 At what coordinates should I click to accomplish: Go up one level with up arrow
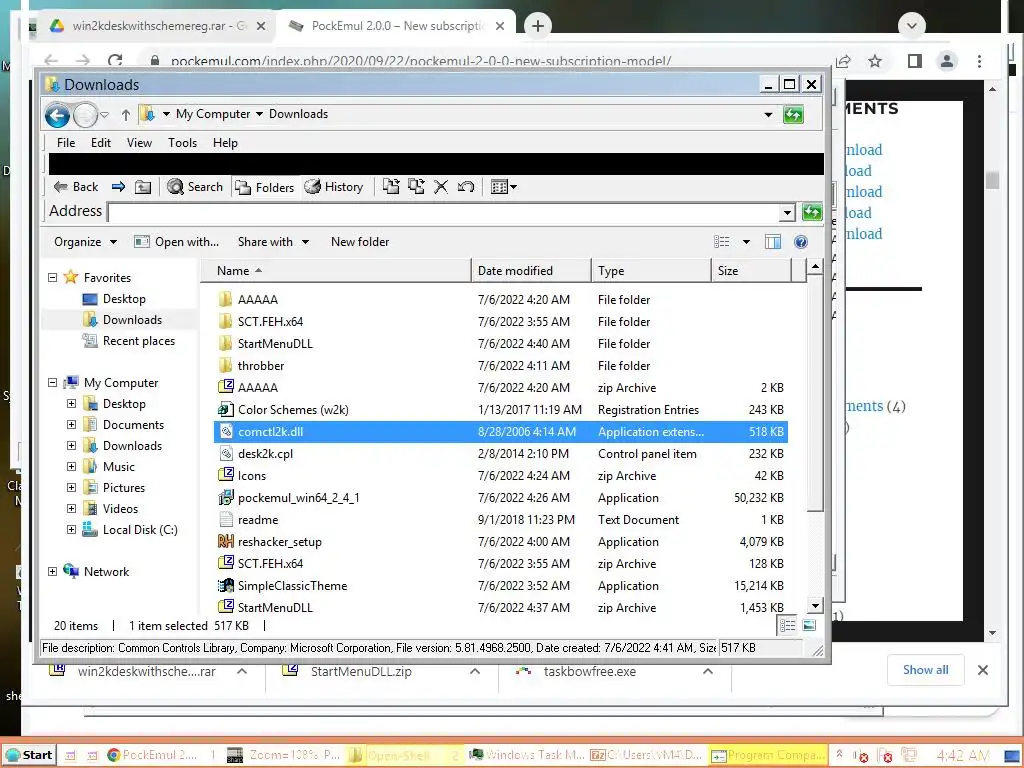(125, 115)
